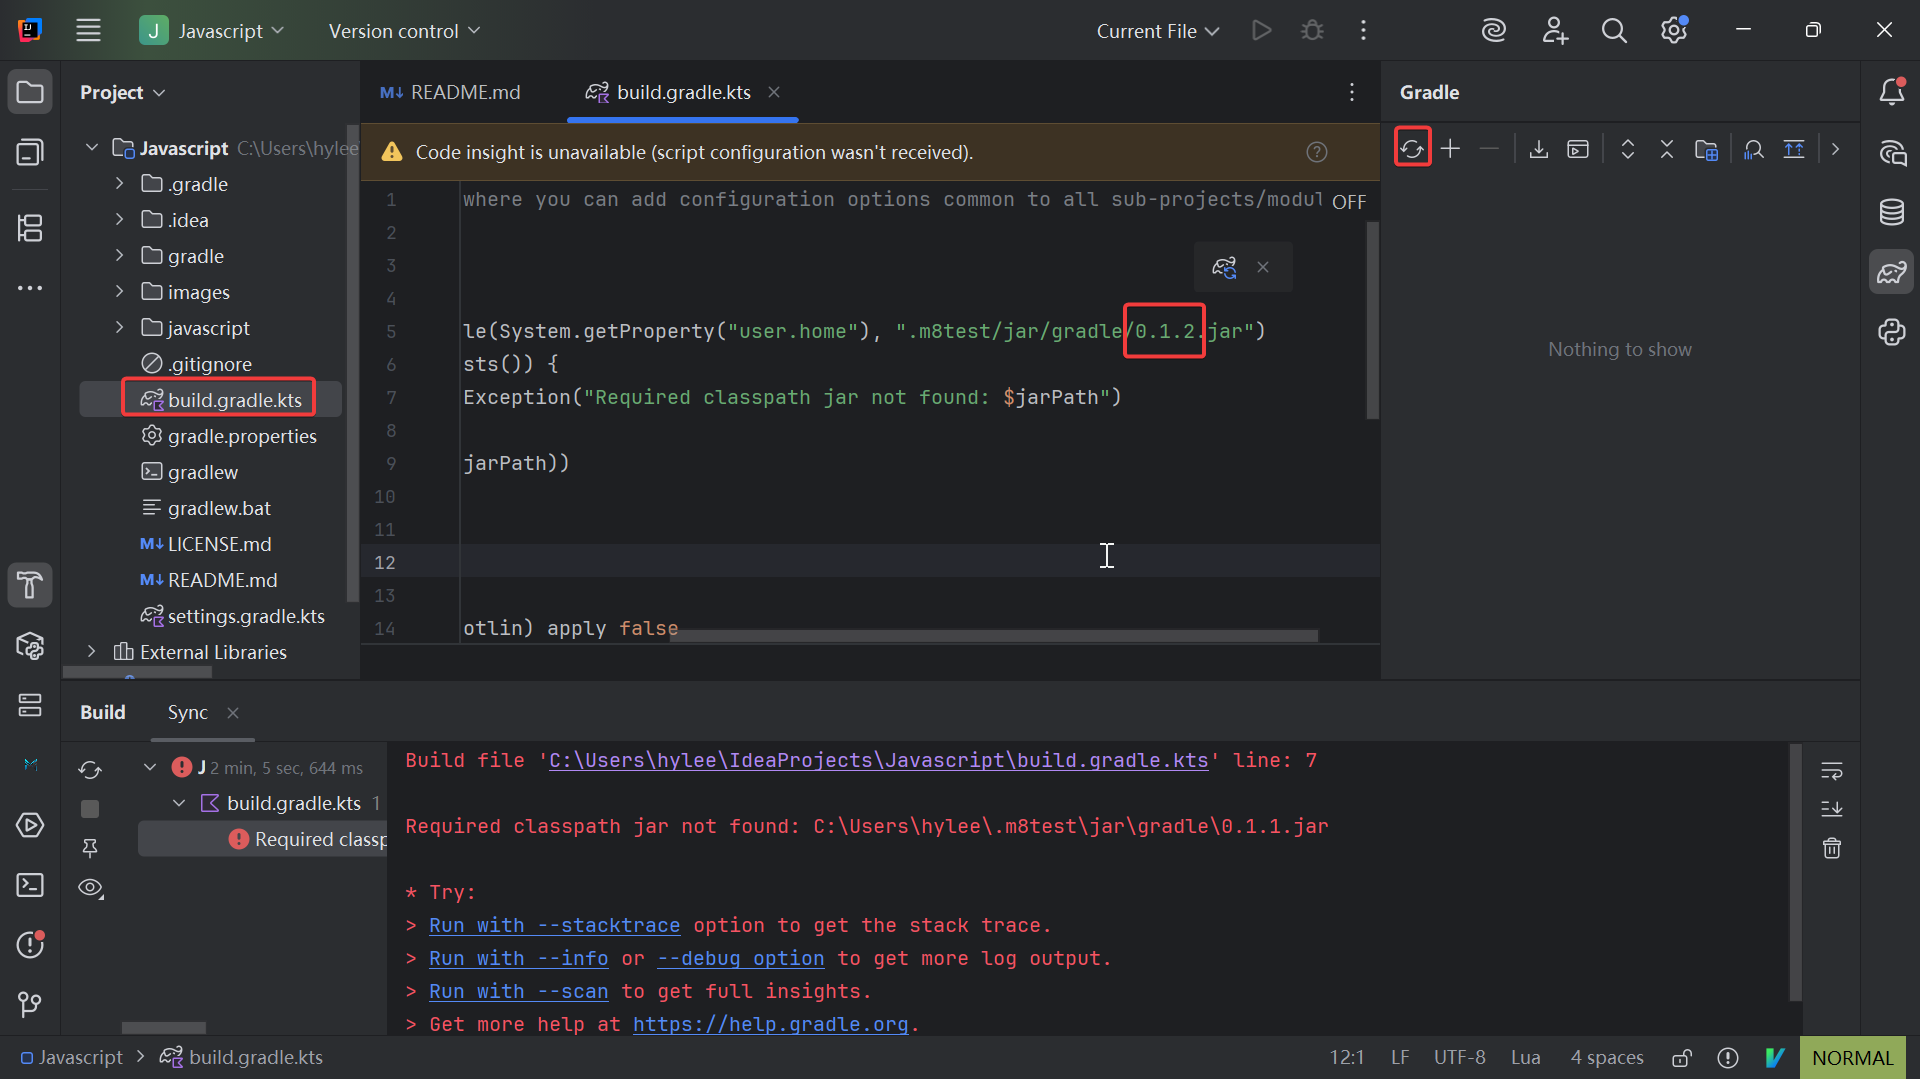
Task: Toggle the soft-wrap icon in build output
Action: coord(1831,771)
